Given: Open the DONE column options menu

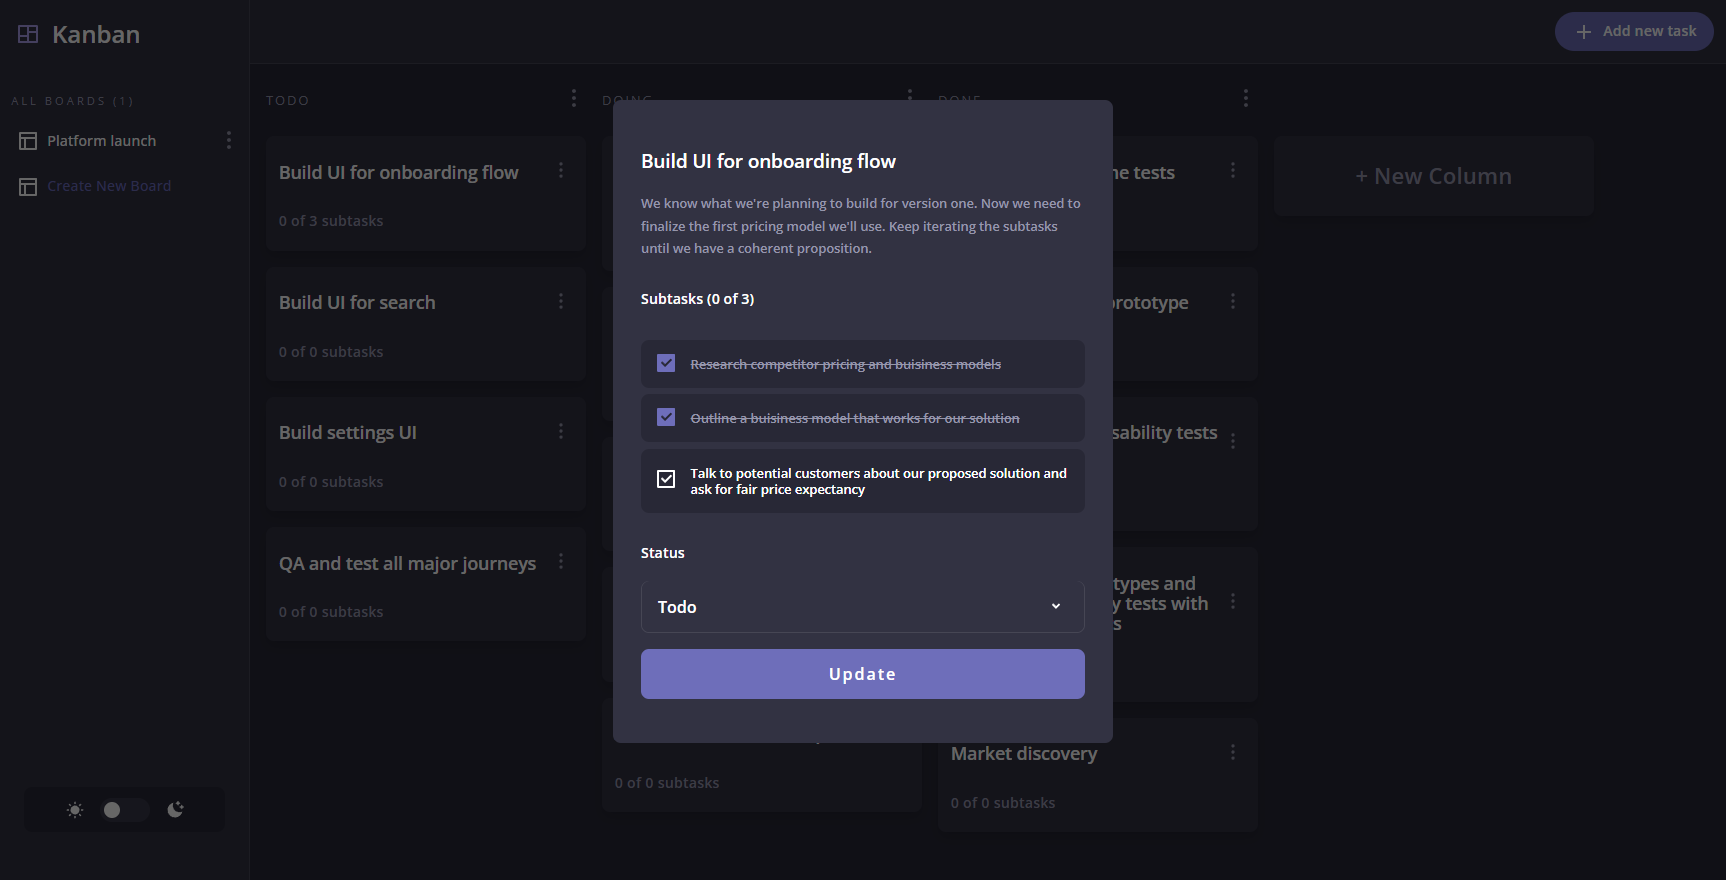Looking at the screenshot, I should coord(1245,98).
